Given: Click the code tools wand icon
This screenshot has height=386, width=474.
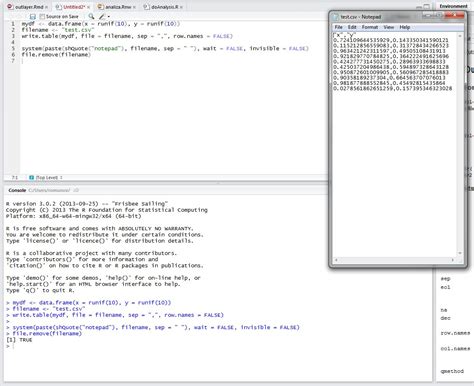Looking at the screenshot, I should (102, 16).
